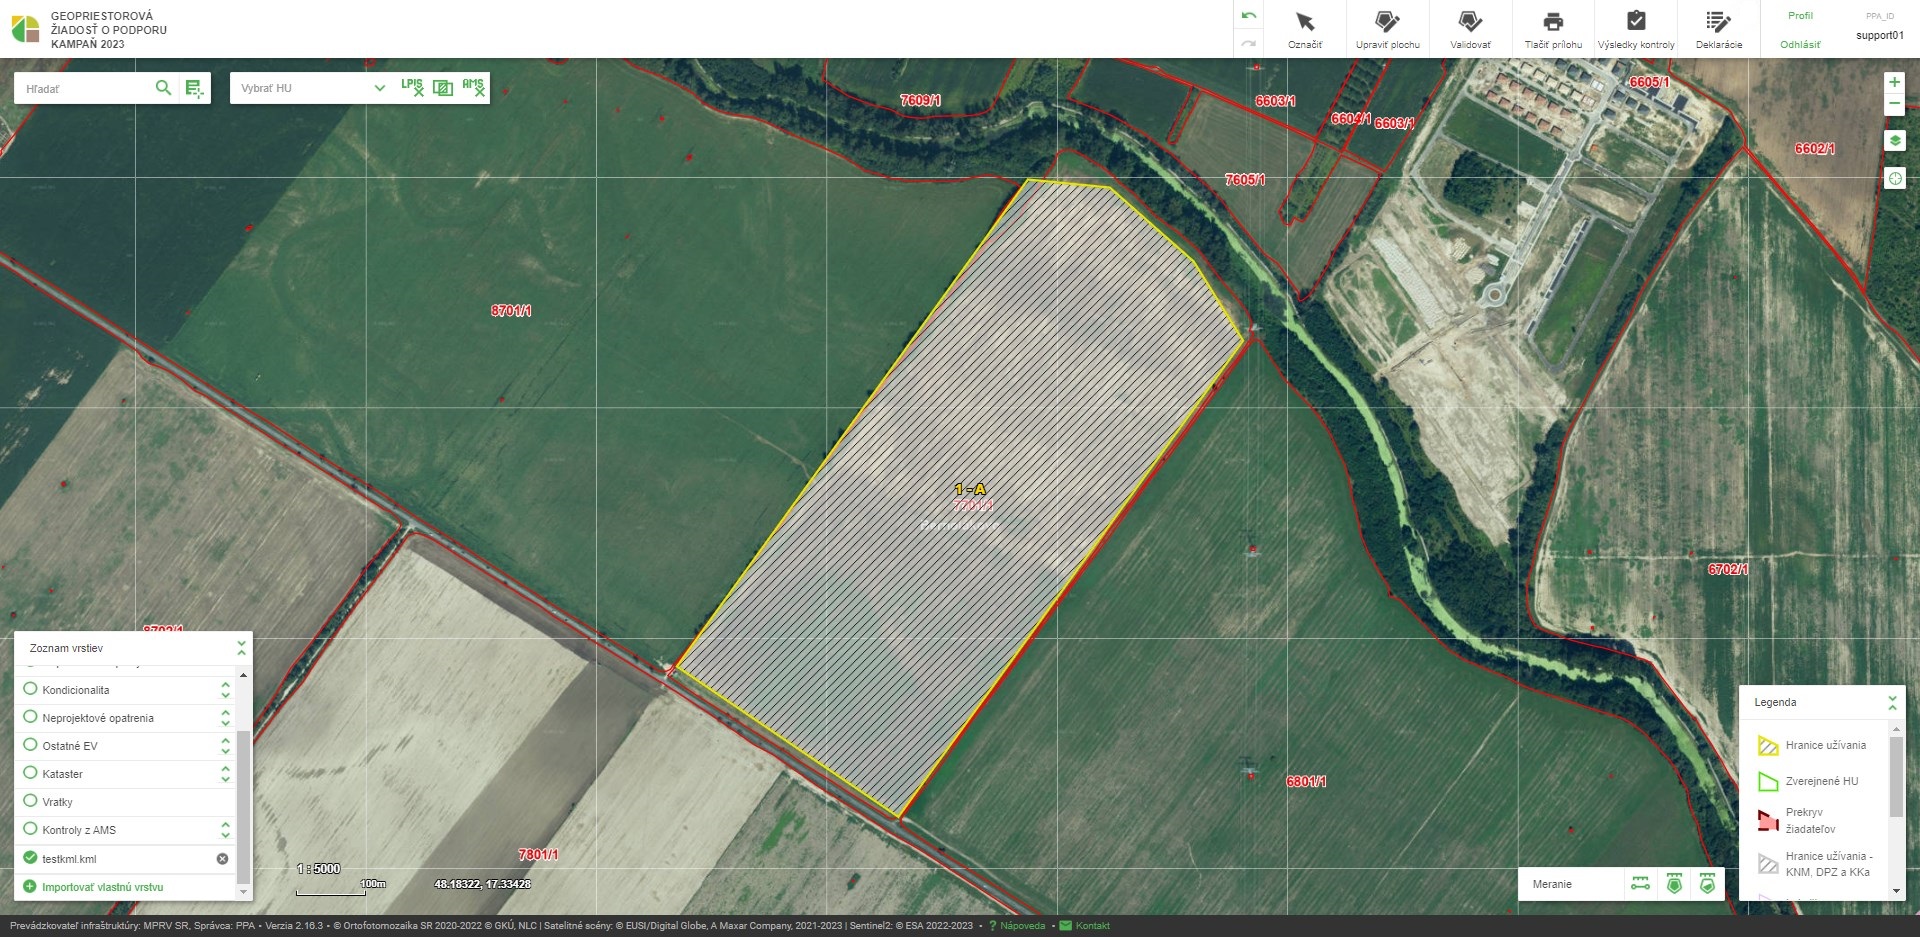Viewport: 1920px width, 937px height.
Task: Open the Upraviť plochu tool
Action: pos(1387,29)
